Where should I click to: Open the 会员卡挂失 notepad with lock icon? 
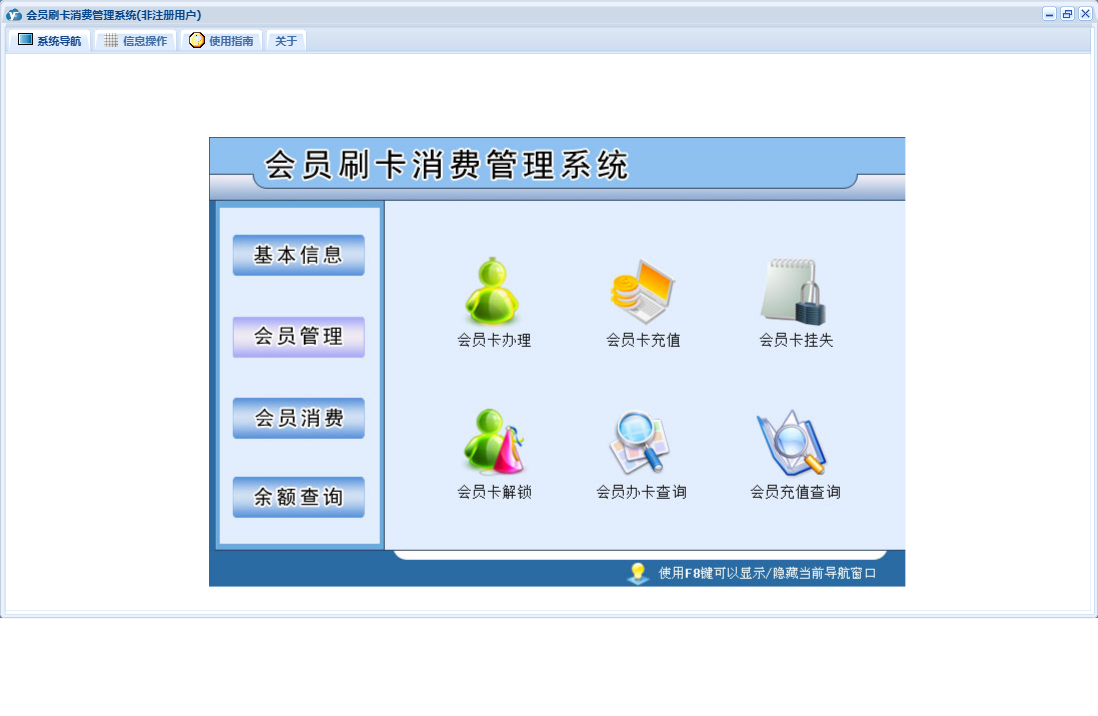(x=794, y=291)
